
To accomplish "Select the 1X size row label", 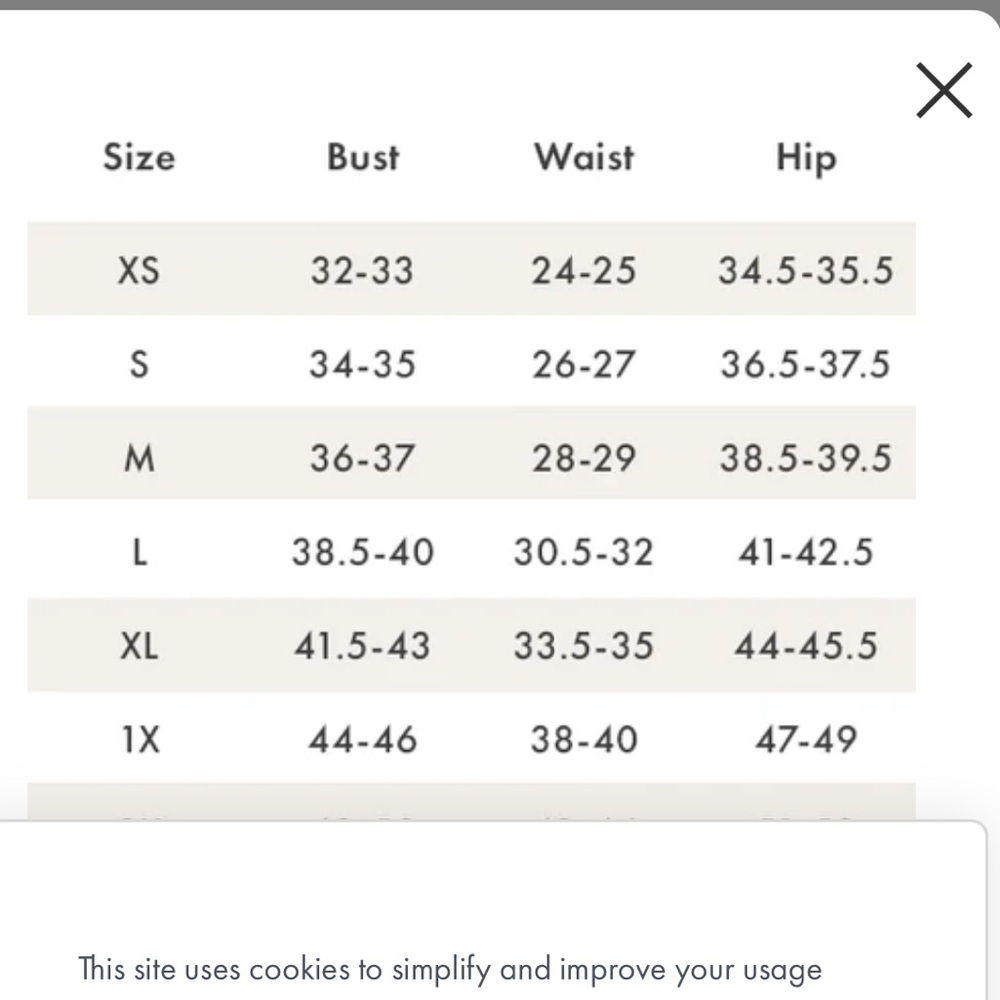I will point(140,739).
